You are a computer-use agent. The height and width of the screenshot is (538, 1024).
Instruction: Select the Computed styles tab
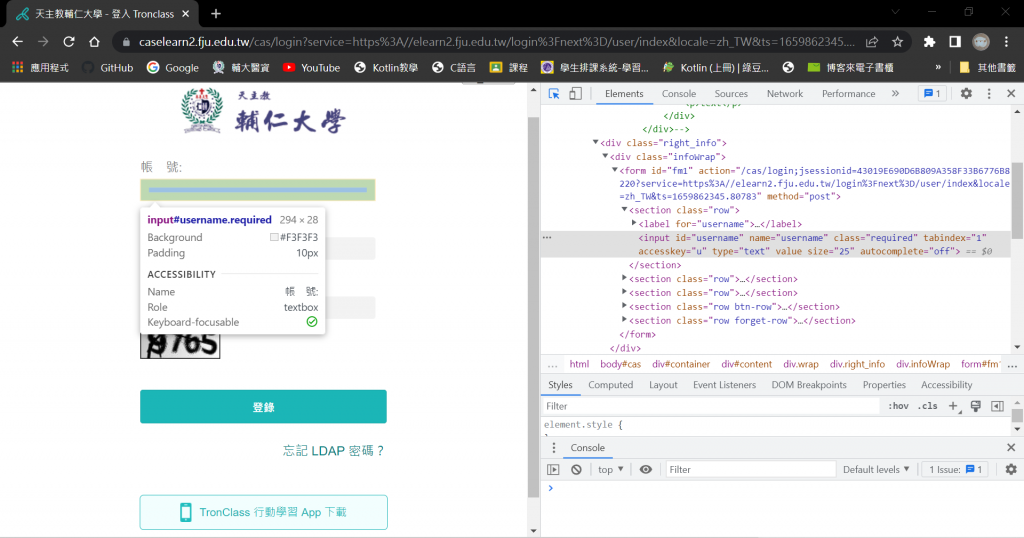click(610, 385)
